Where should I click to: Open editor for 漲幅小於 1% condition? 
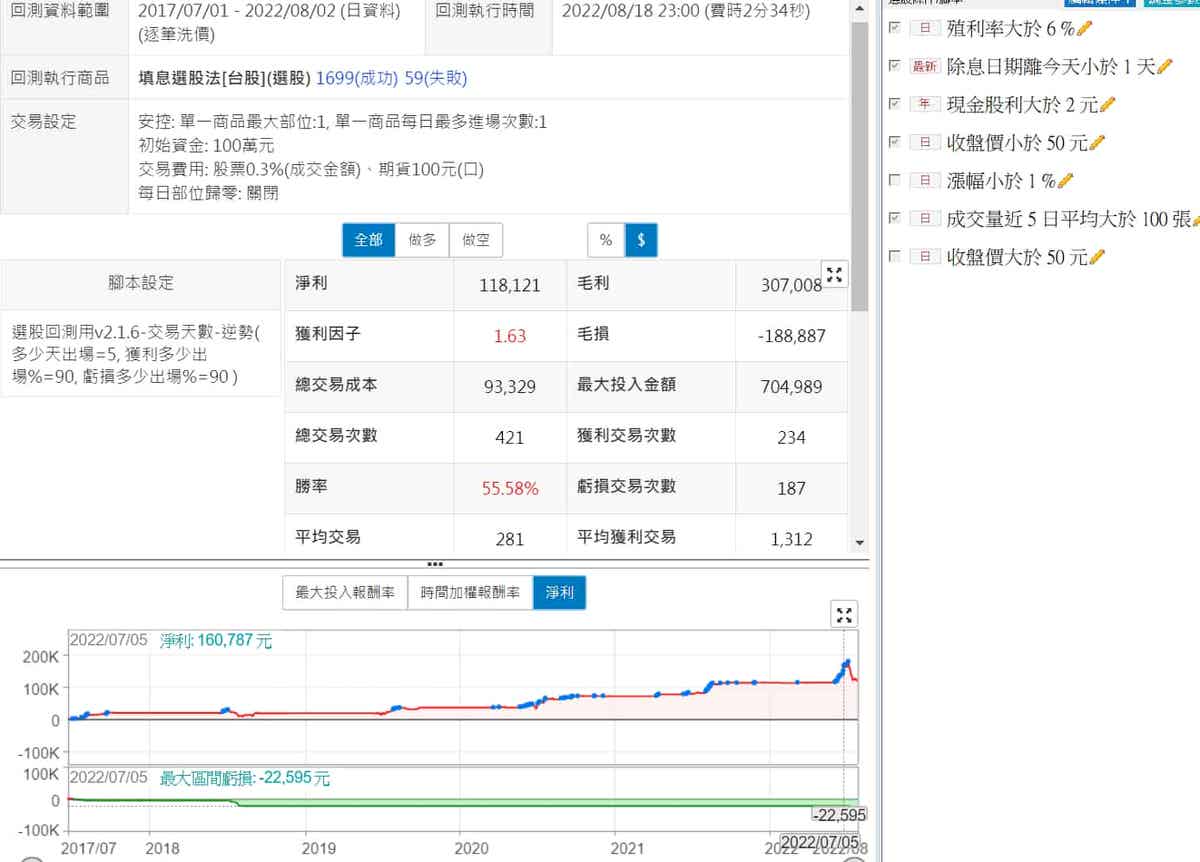pos(1065,181)
